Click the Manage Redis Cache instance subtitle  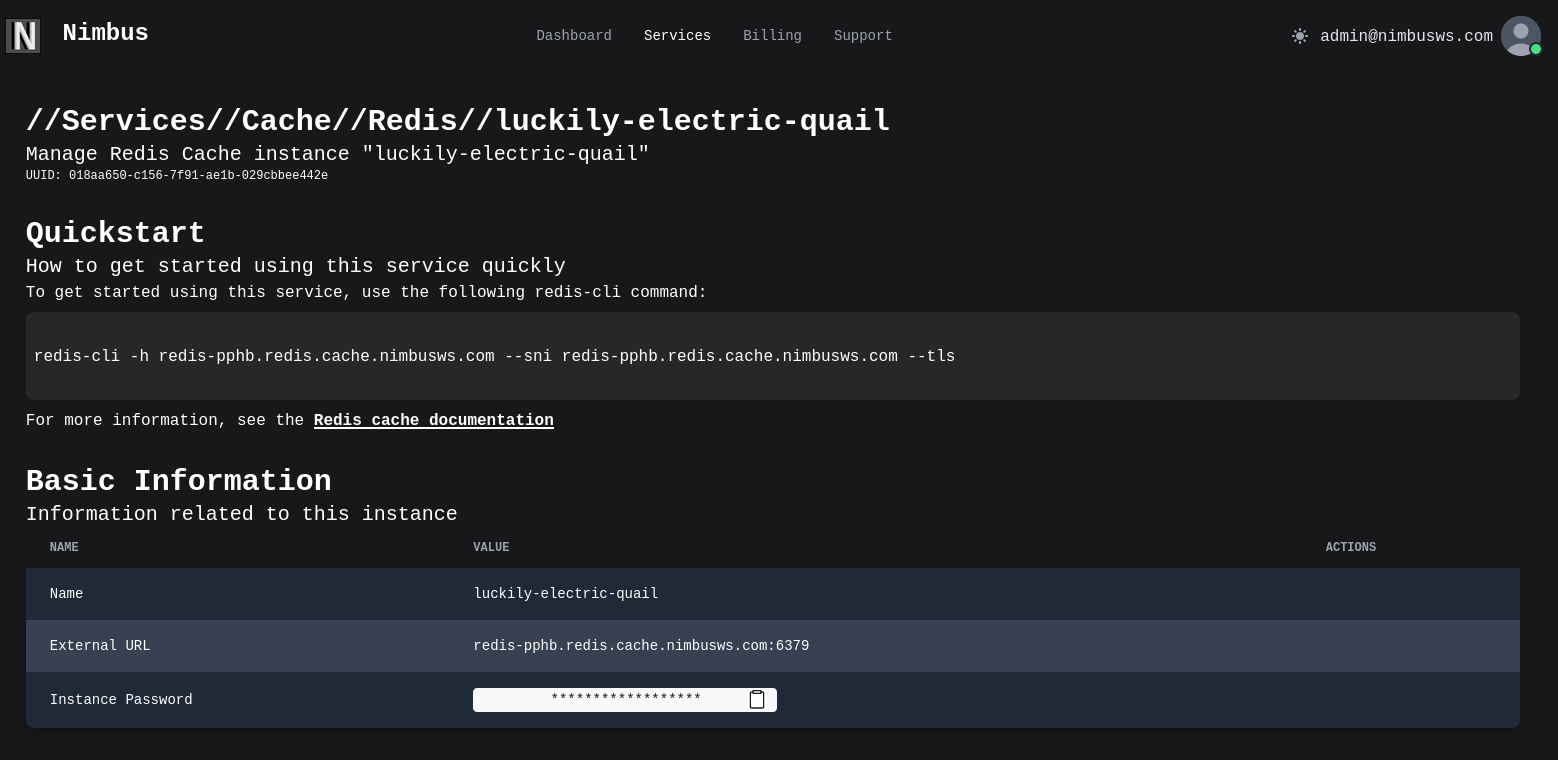tap(338, 155)
